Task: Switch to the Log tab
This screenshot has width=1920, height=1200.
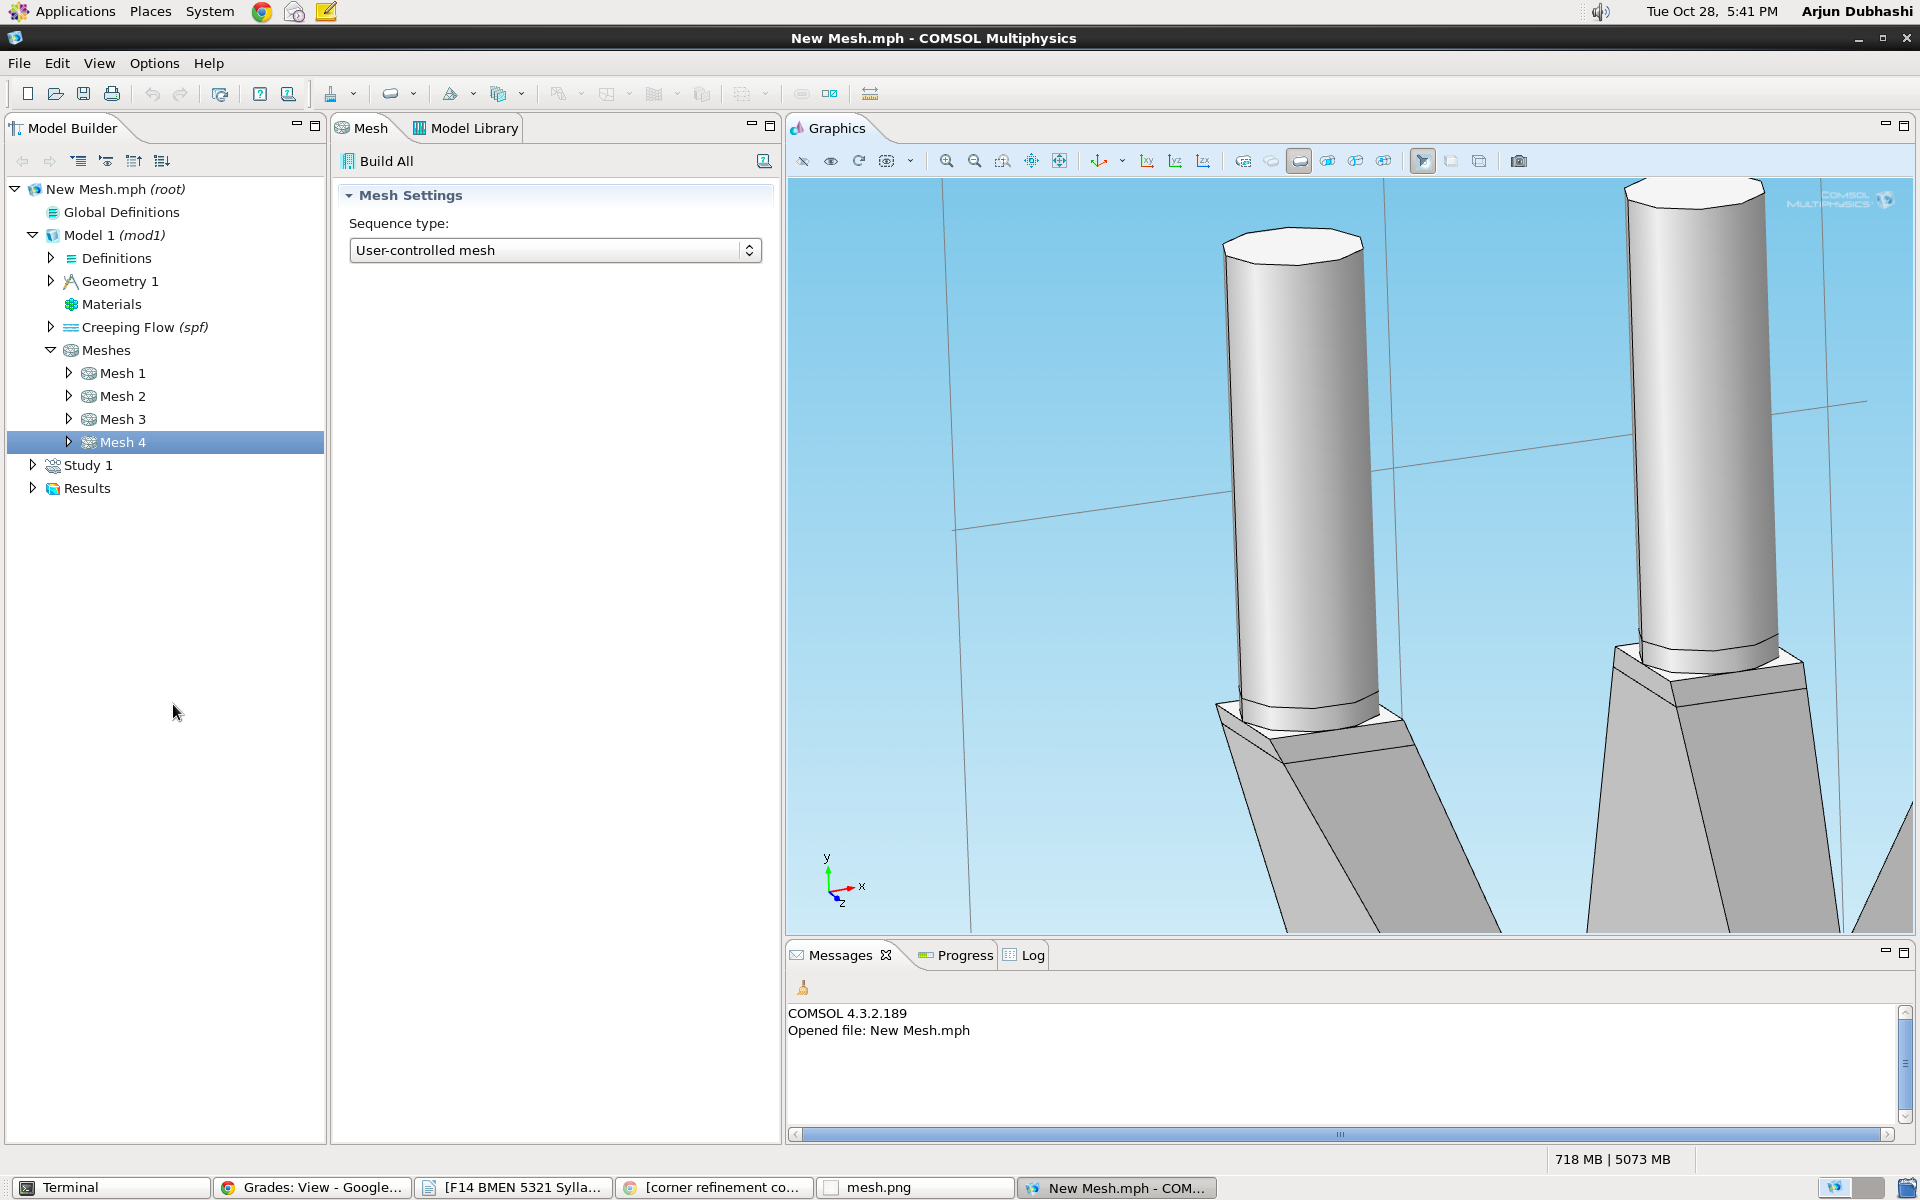Action: (x=1024, y=955)
